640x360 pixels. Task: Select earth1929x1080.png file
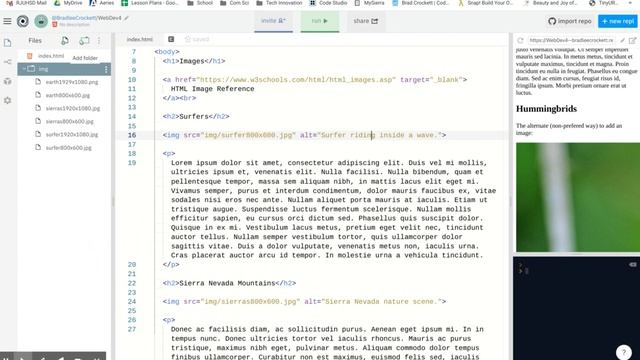point(72,82)
